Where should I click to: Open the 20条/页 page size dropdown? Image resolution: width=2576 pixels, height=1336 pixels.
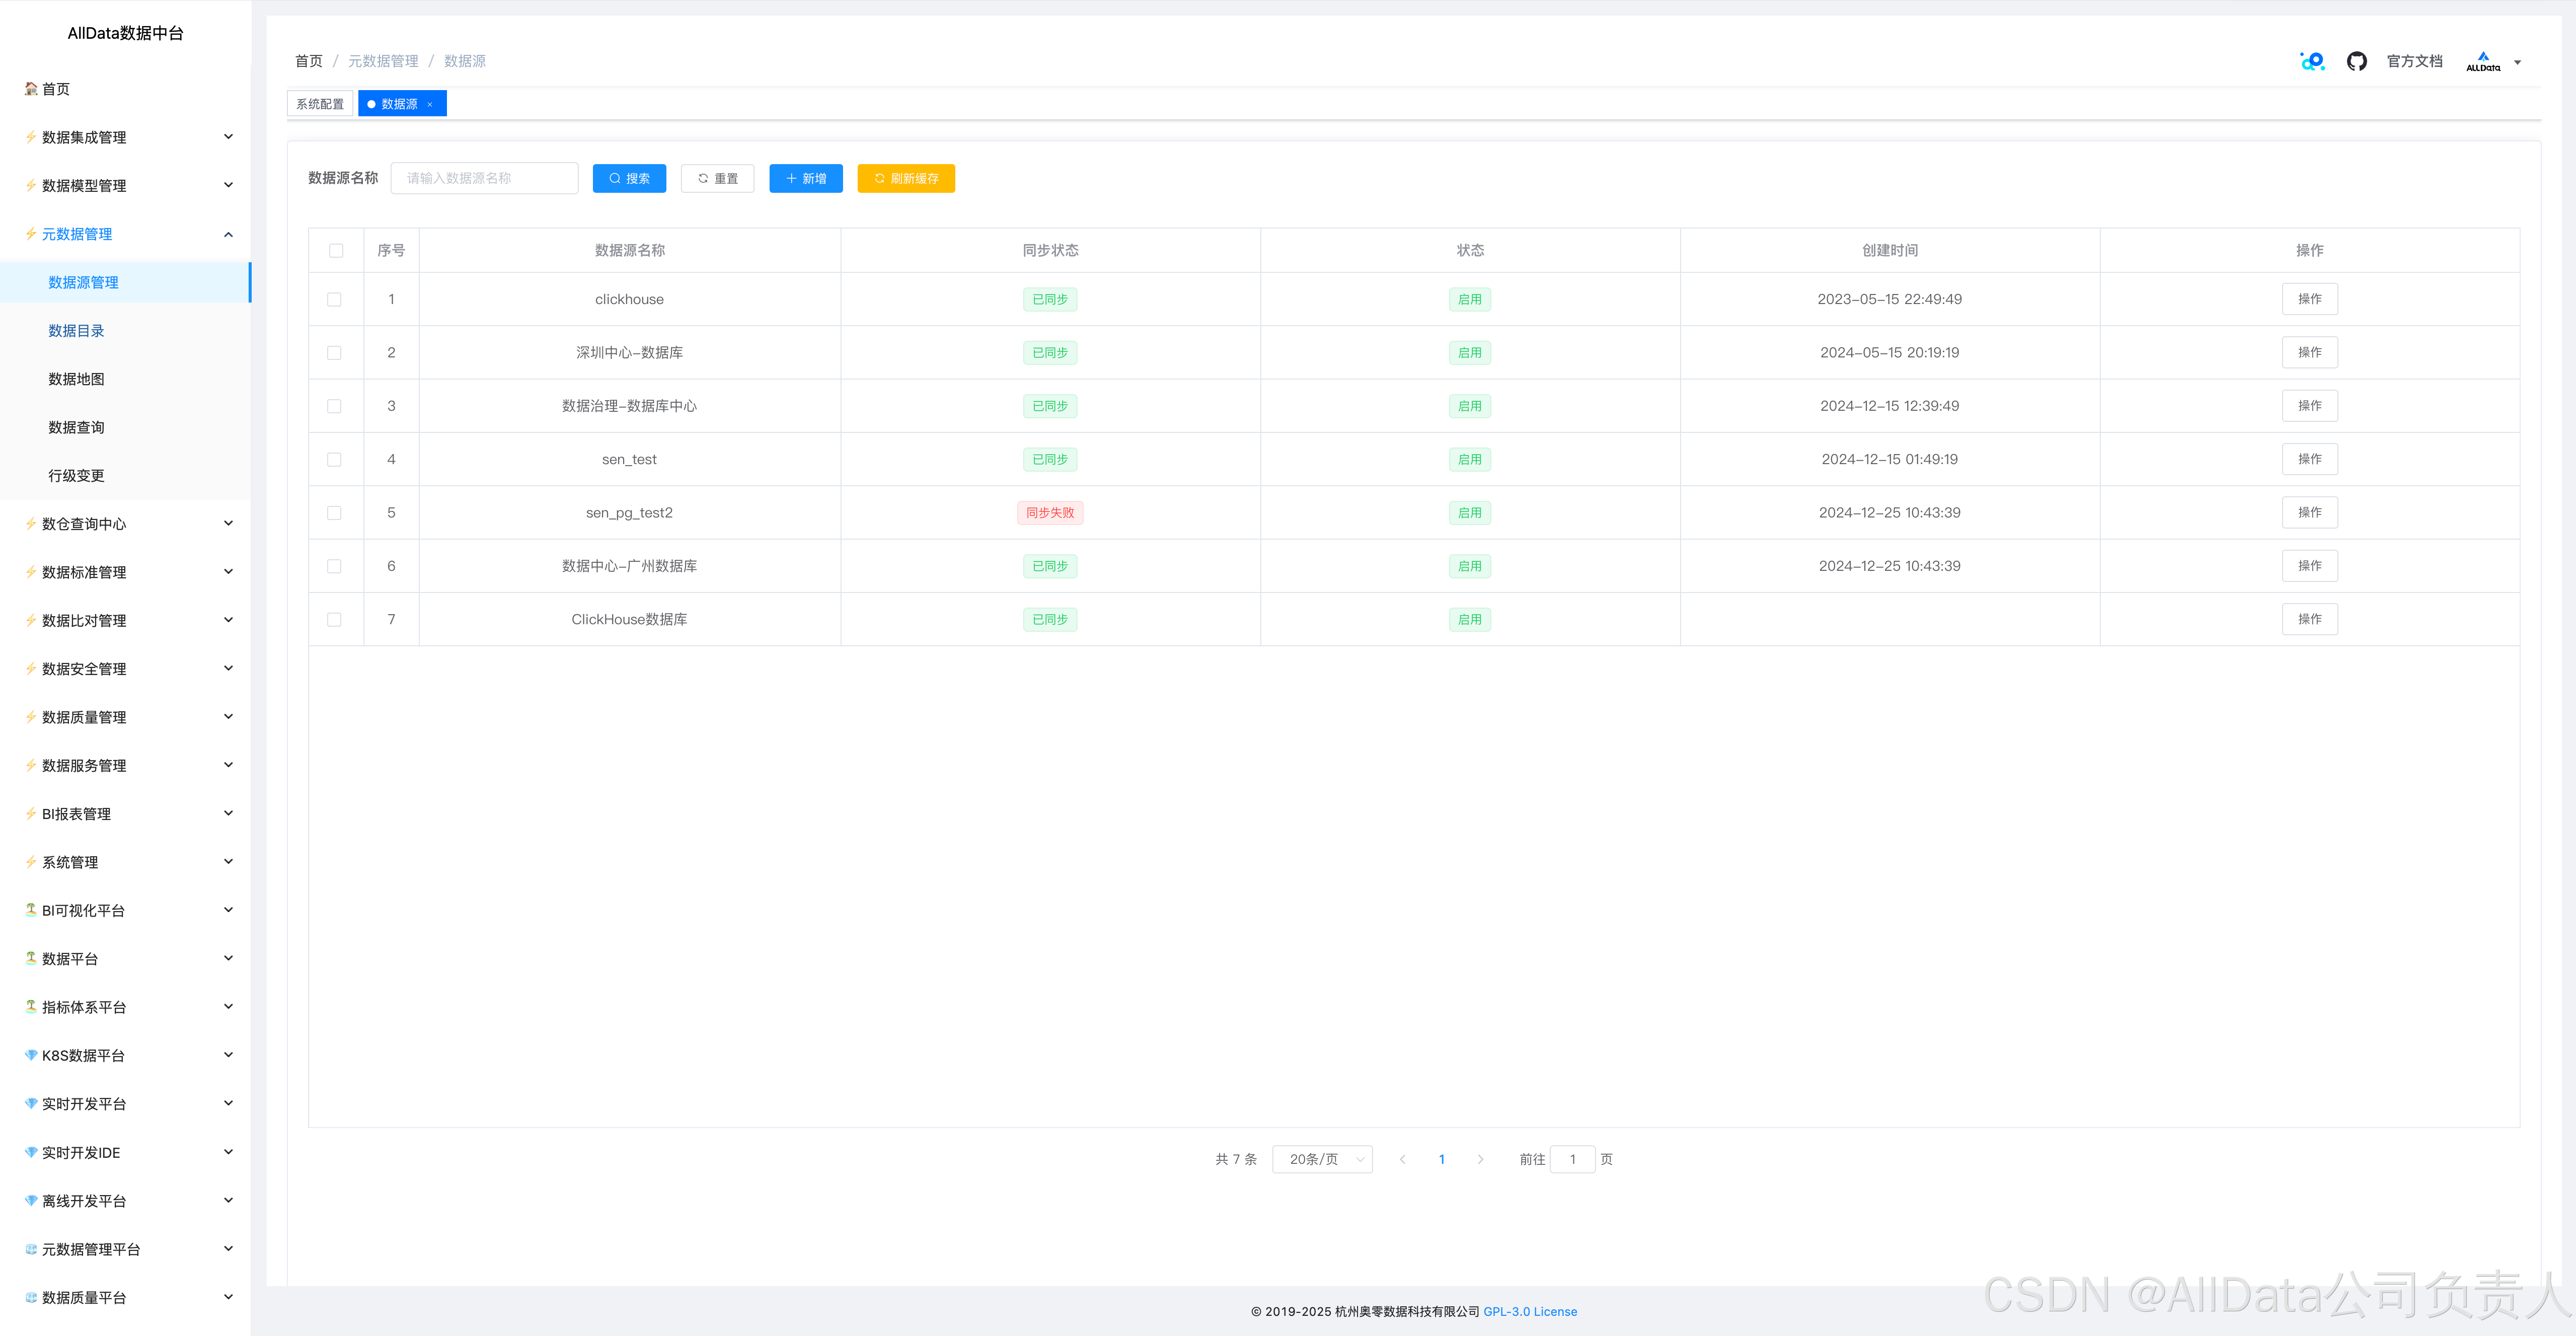(1322, 1159)
